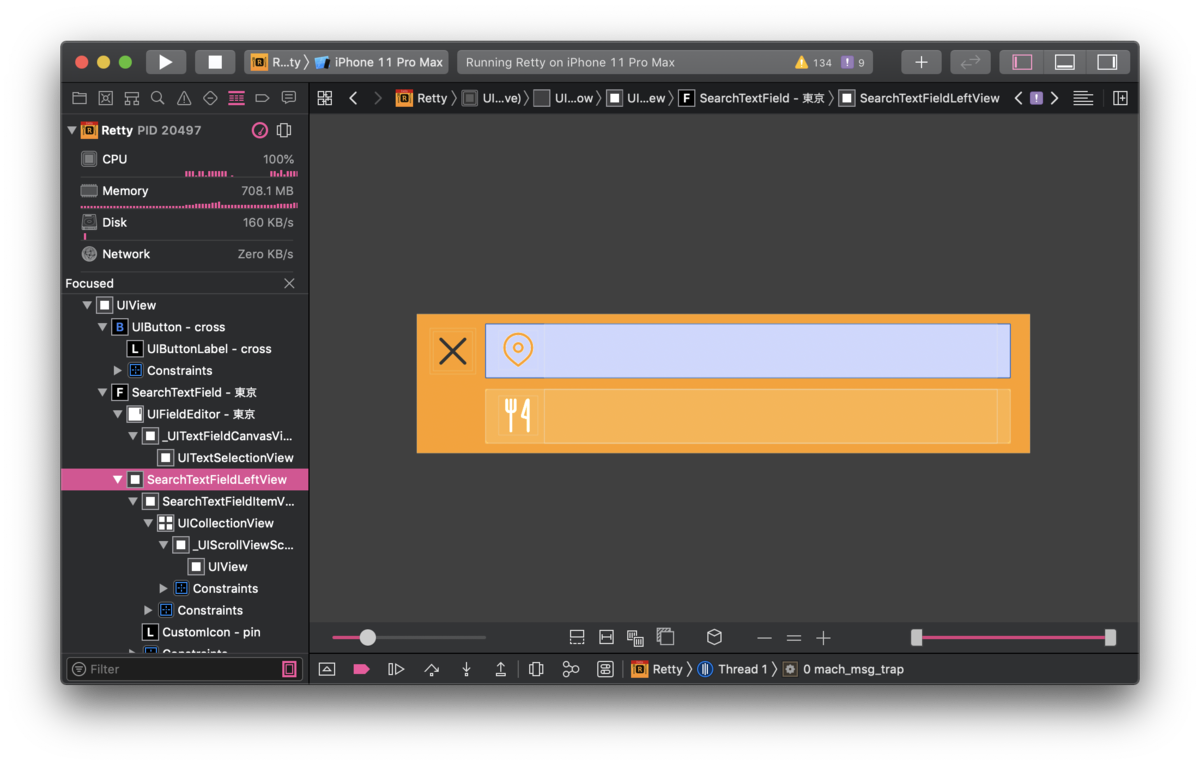This screenshot has width=1200, height=765.
Task: Select the Memory gauge row
Action: tap(185, 195)
